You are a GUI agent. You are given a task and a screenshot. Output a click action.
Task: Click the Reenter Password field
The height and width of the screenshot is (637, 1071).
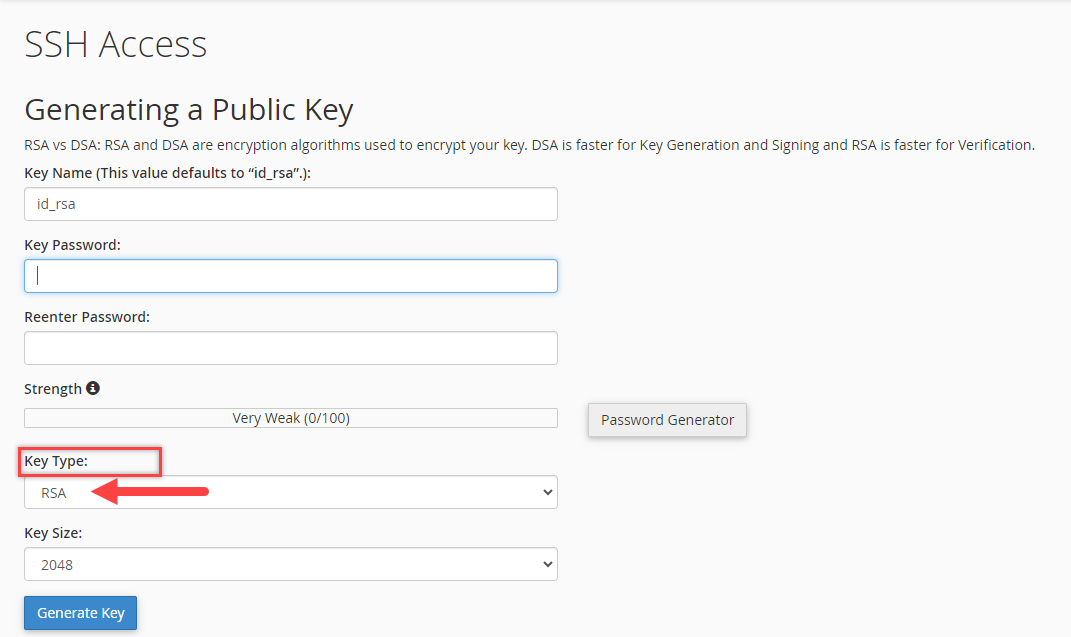[x=290, y=348]
